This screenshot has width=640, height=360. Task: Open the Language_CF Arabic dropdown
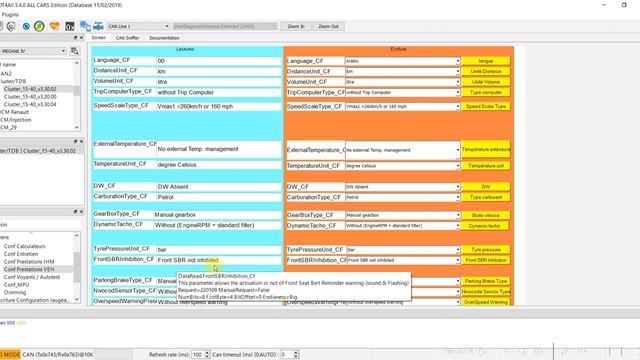[x=403, y=61]
